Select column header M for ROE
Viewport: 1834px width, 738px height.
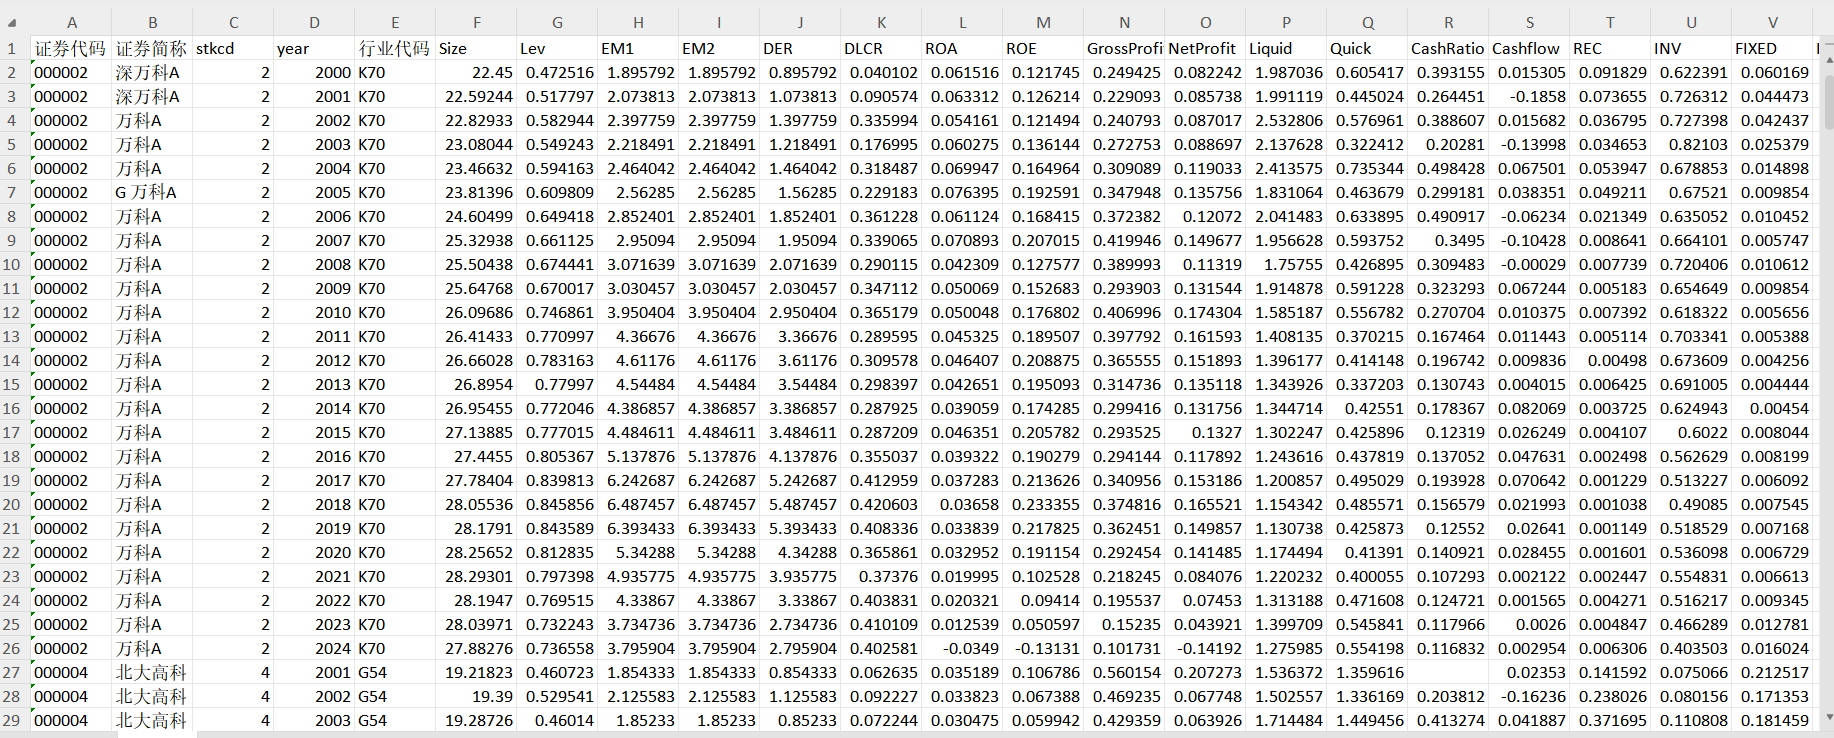[x=1043, y=22]
